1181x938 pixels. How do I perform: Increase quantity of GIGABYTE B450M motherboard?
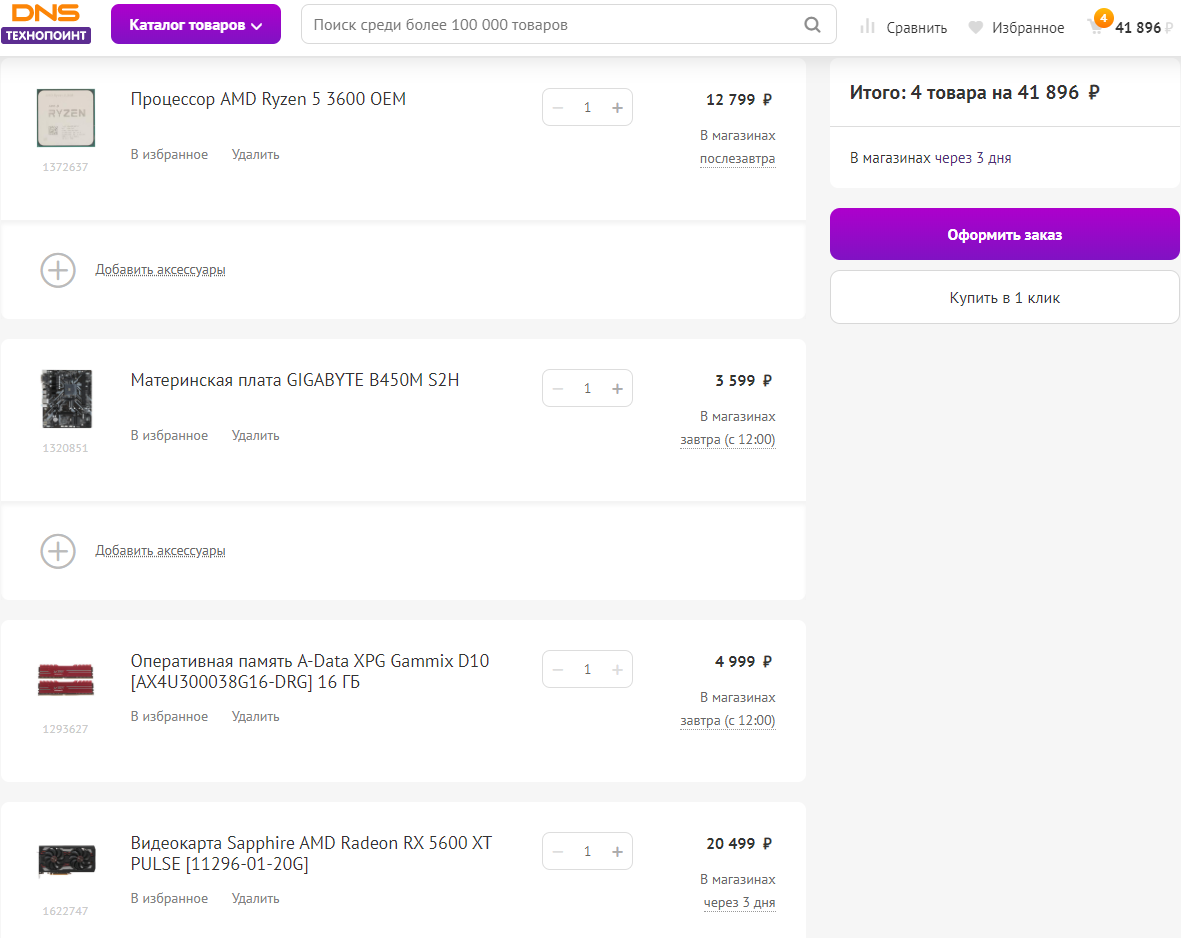pyautogui.click(x=617, y=389)
